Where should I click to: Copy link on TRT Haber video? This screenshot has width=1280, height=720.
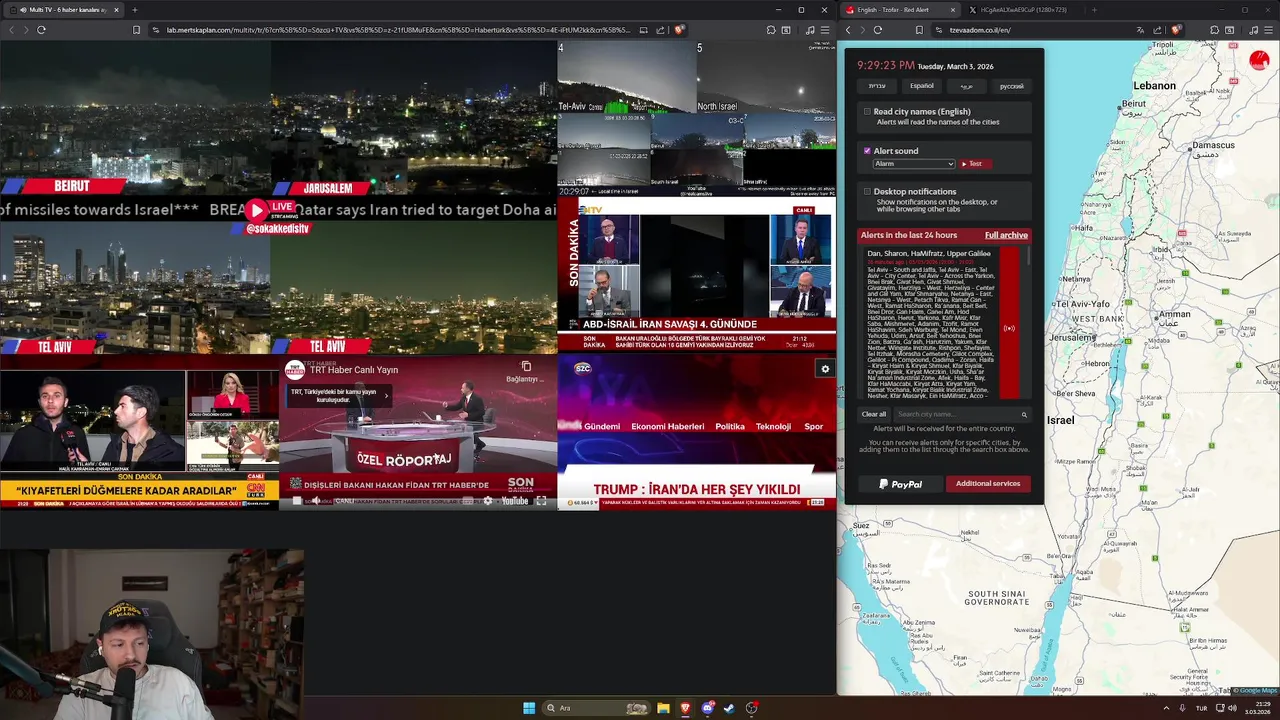526,371
